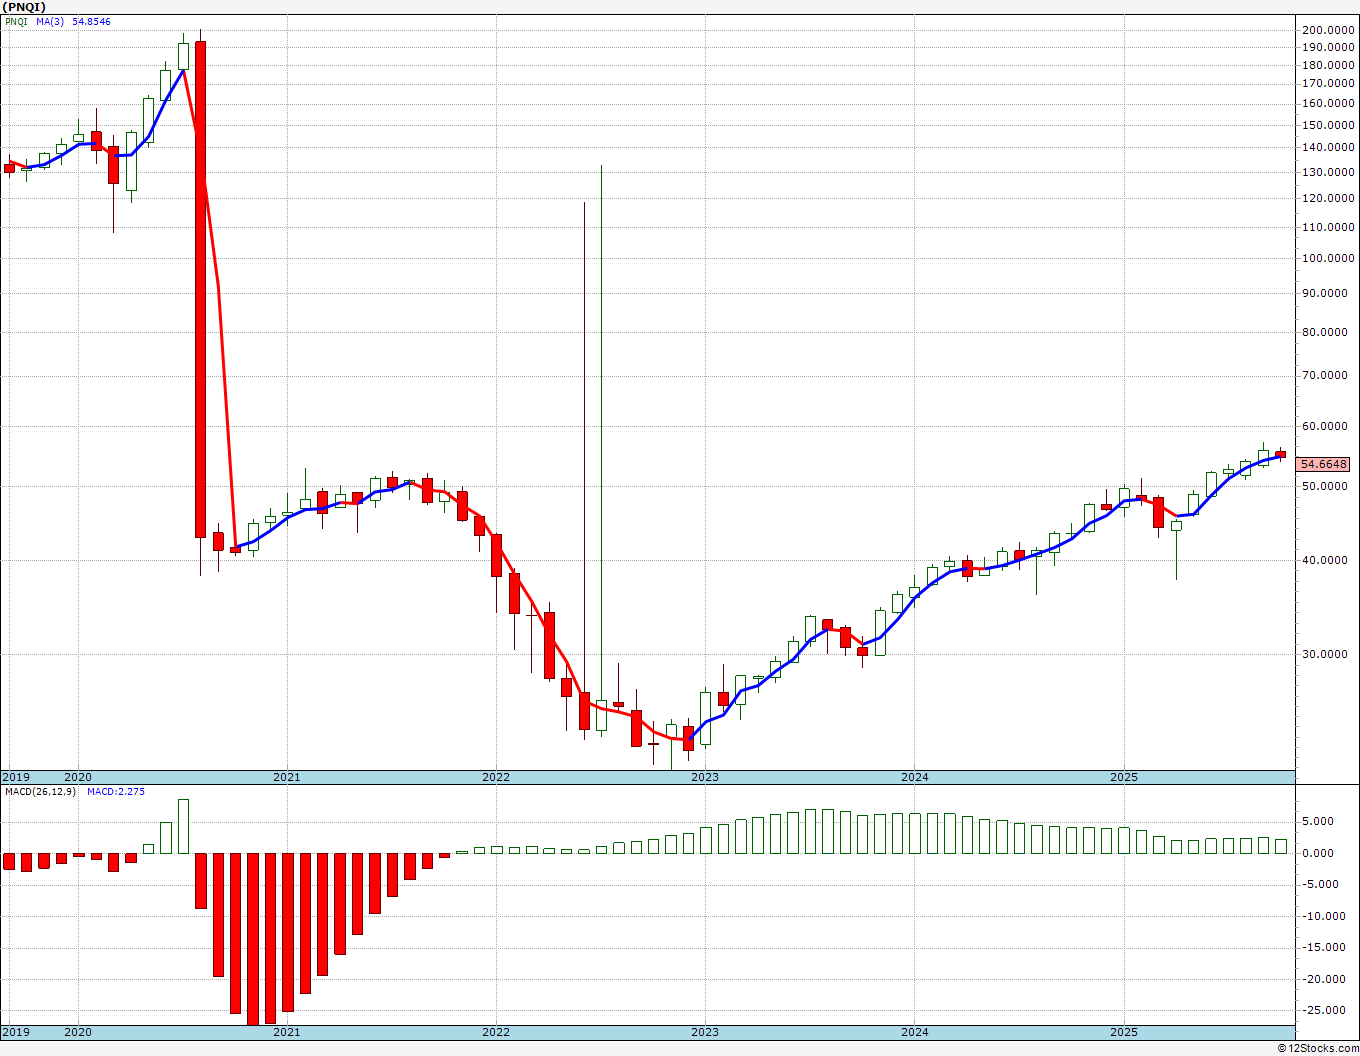Choose the 130.0000 price axis label
1360x1056 pixels.
coord(1327,172)
